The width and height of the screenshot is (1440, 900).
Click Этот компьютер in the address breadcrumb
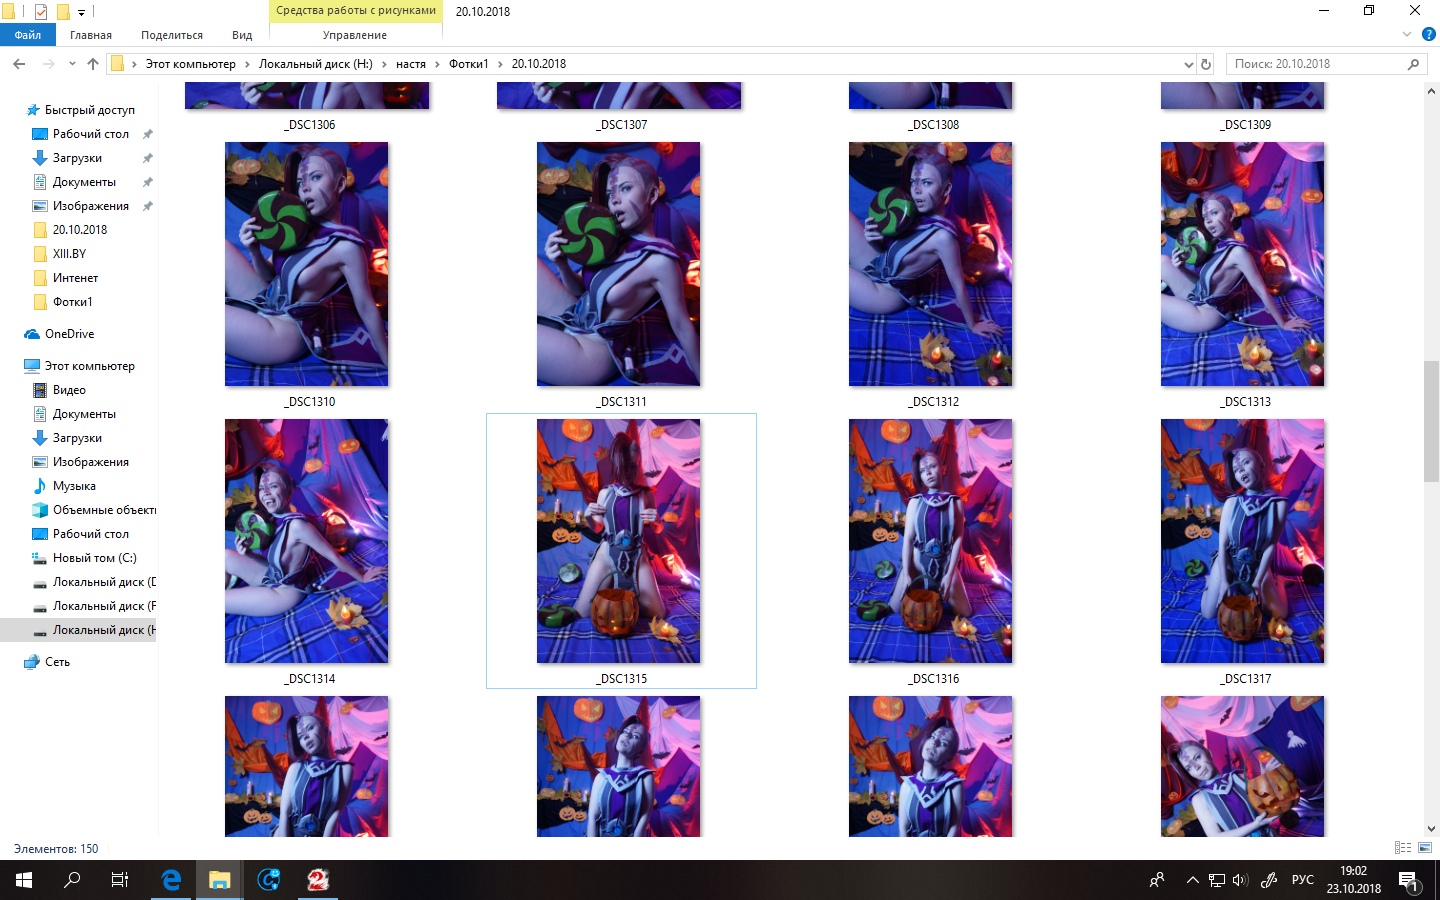point(191,64)
